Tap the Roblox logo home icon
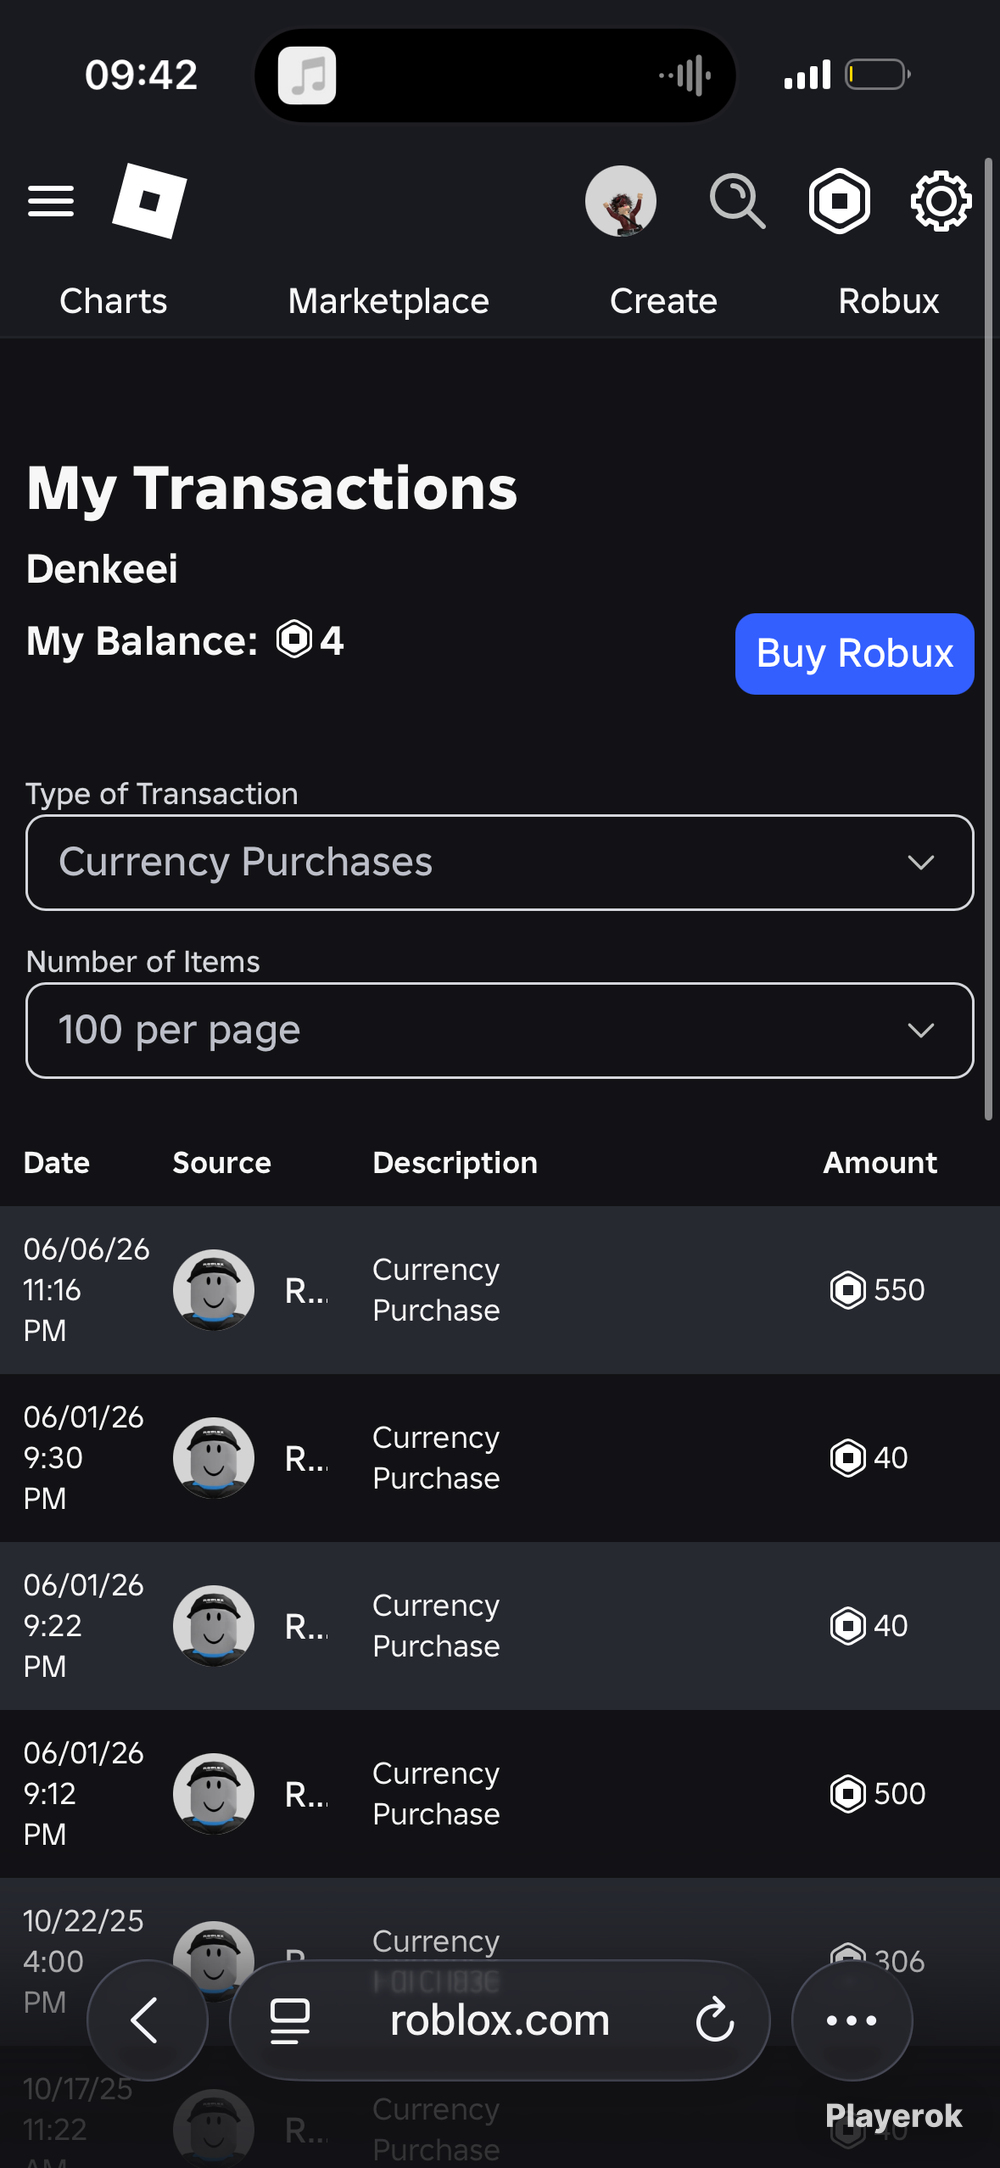Viewport: 1000px width, 2168px height. (x=150, y=201)
